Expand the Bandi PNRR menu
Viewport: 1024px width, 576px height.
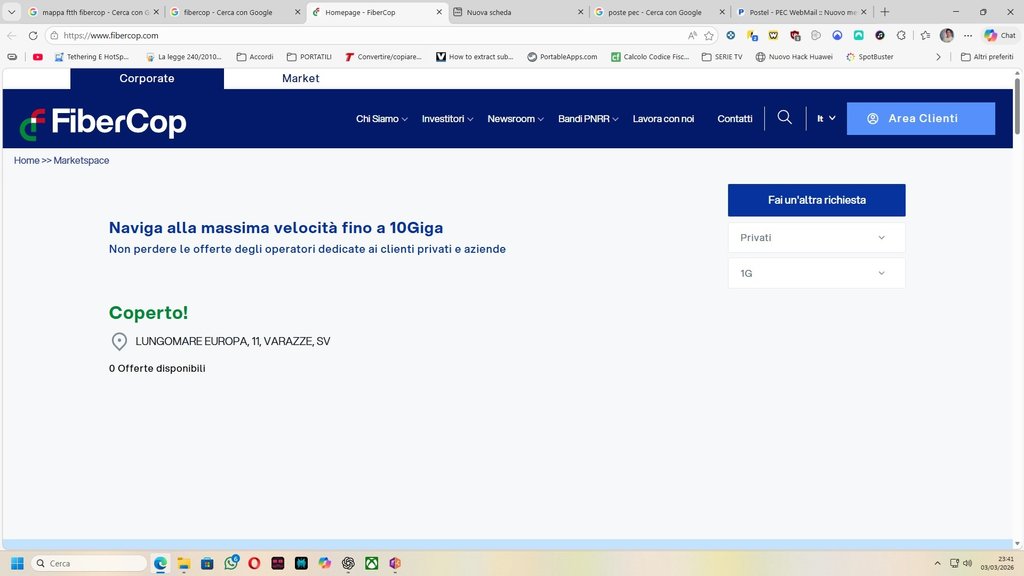pos(588,118)
